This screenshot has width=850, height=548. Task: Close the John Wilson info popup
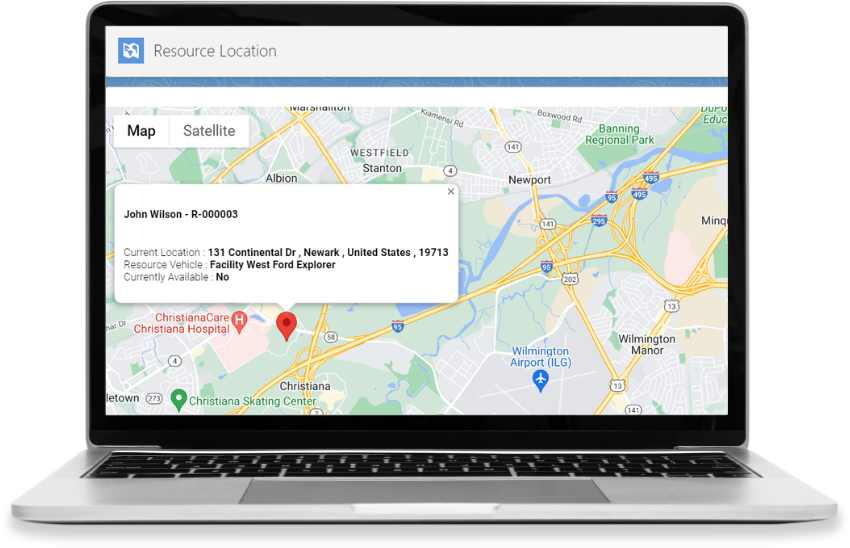click(x=450, y=191)
